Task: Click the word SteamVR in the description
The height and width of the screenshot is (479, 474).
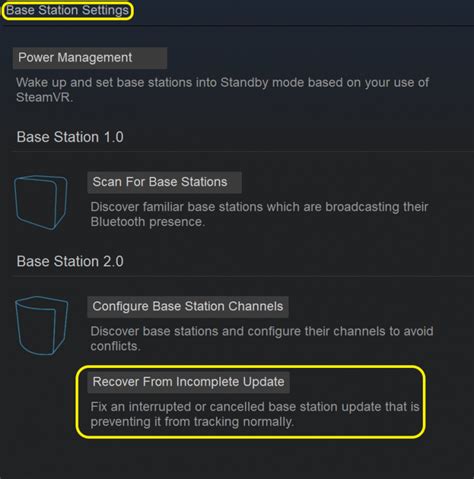Action: (x=43, y=98)
